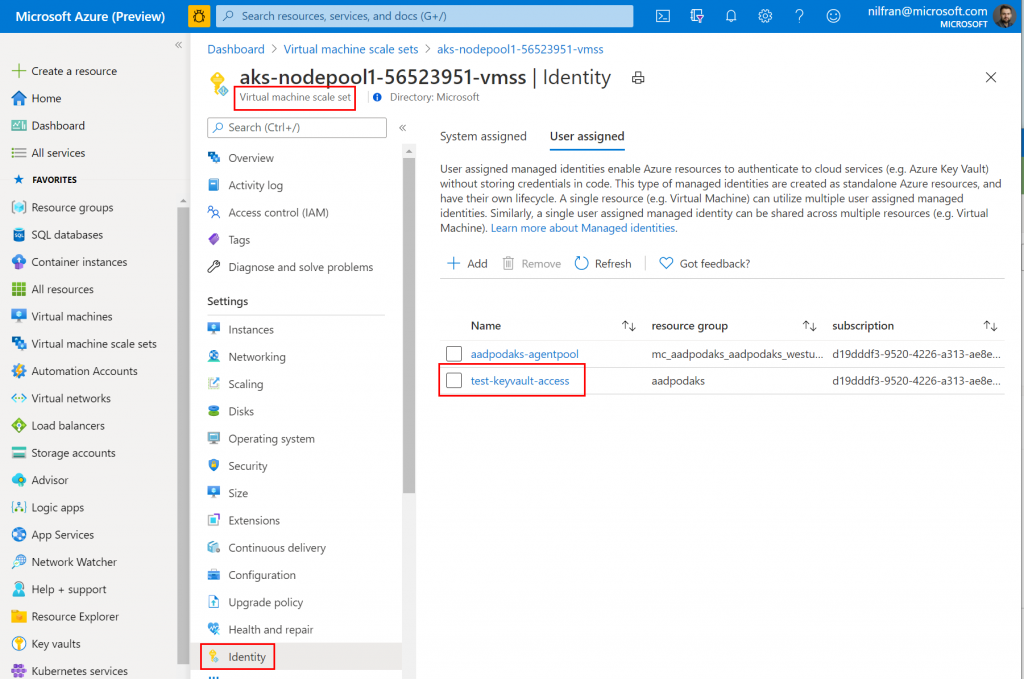Click the Kubernetes services icon
1024x679 pixels.
click(x=19, y=671)
